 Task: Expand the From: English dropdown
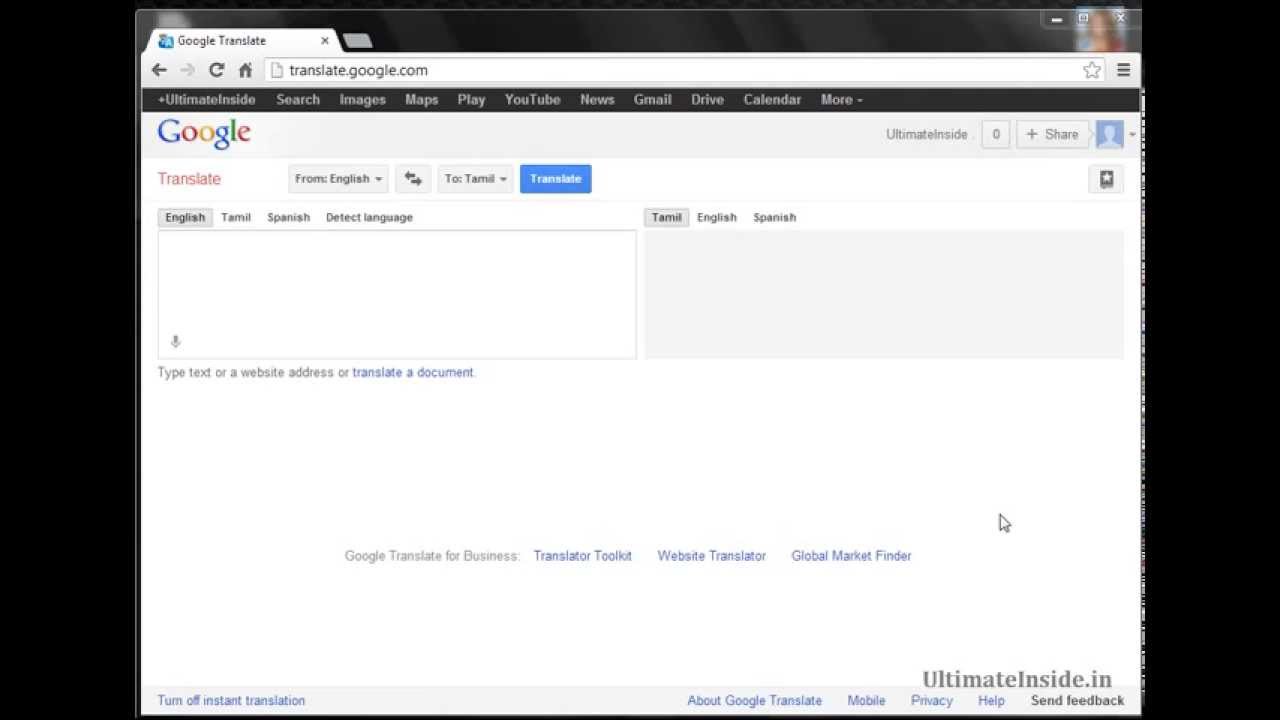338,179
